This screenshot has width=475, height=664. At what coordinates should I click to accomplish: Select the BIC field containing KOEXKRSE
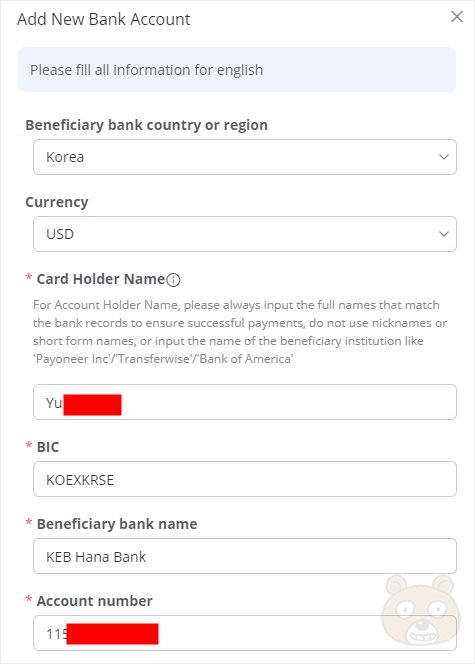245,479
